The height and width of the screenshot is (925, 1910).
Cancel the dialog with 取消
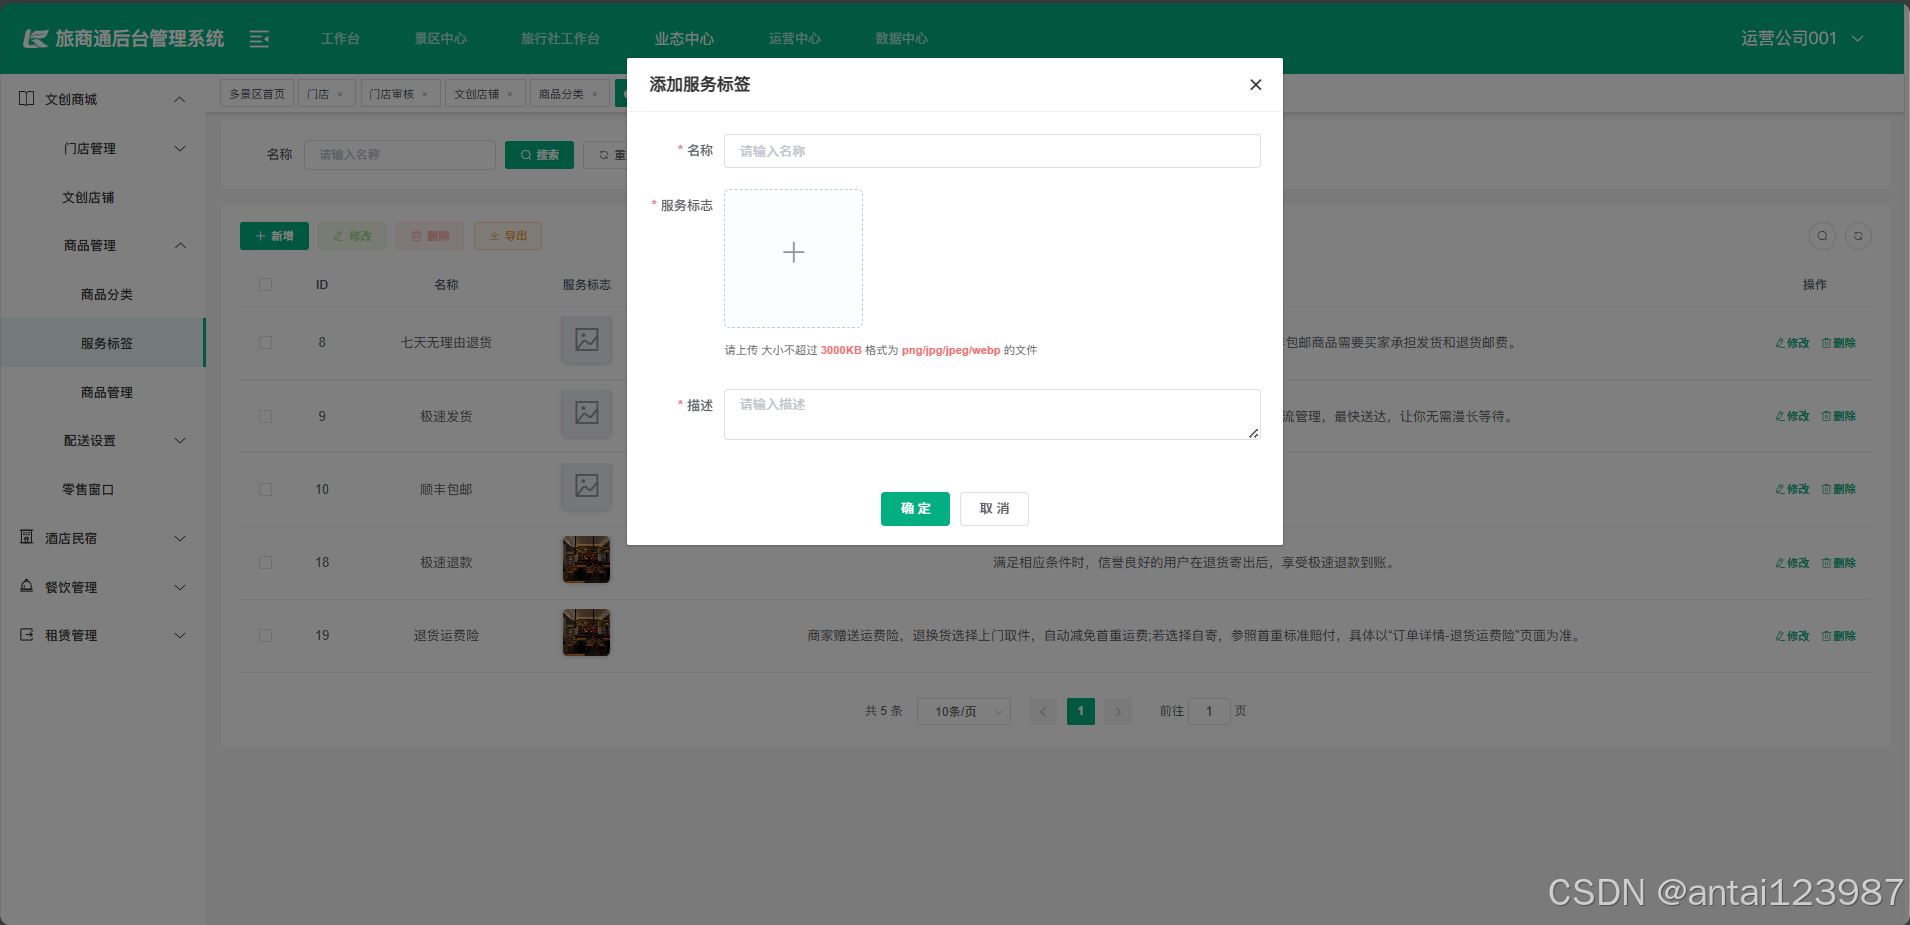(x=994, y=509)
